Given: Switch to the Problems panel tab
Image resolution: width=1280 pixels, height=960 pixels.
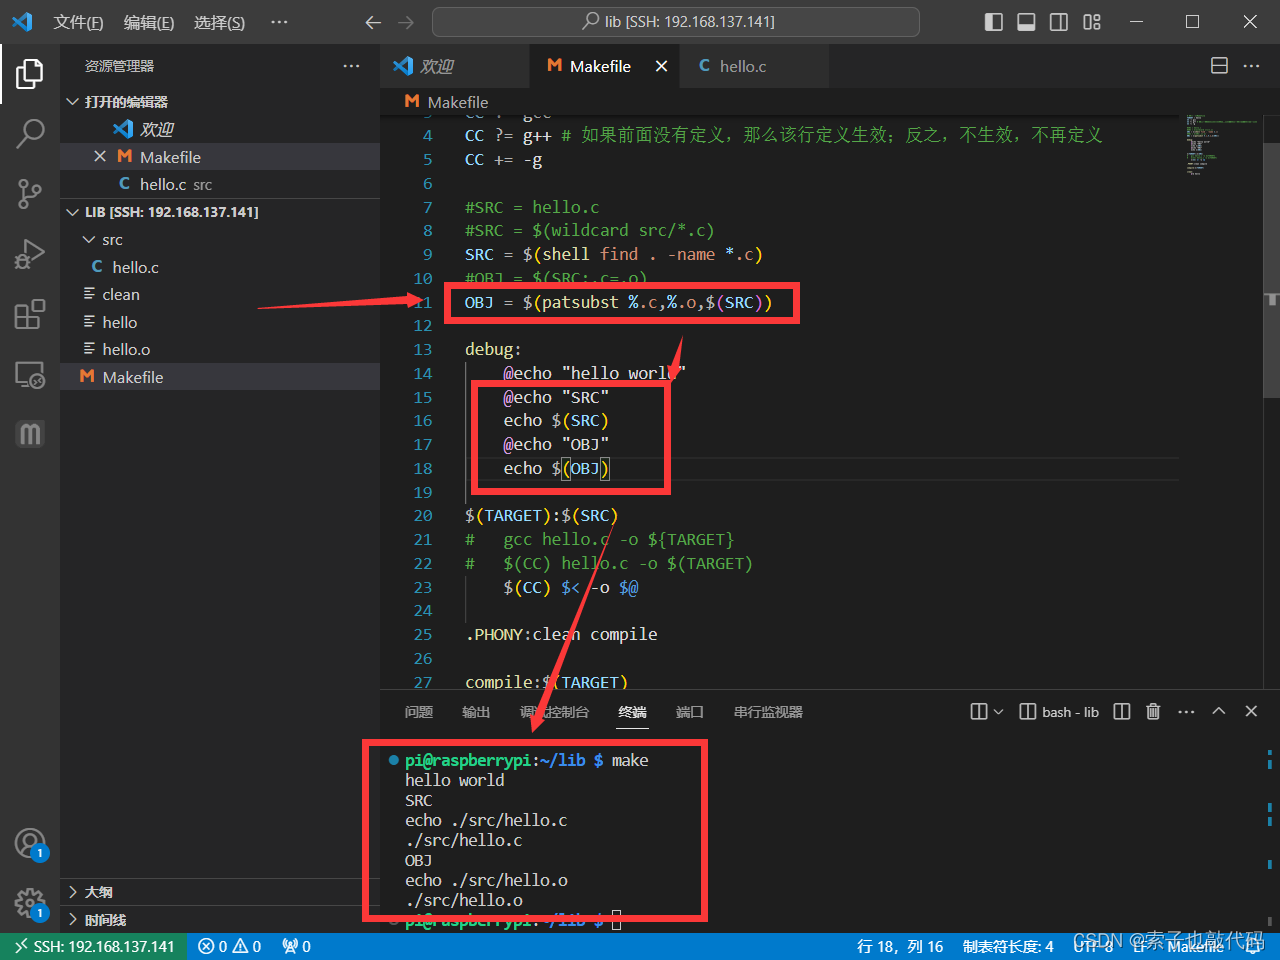Looking at the screenshot, I should [419, 712].
